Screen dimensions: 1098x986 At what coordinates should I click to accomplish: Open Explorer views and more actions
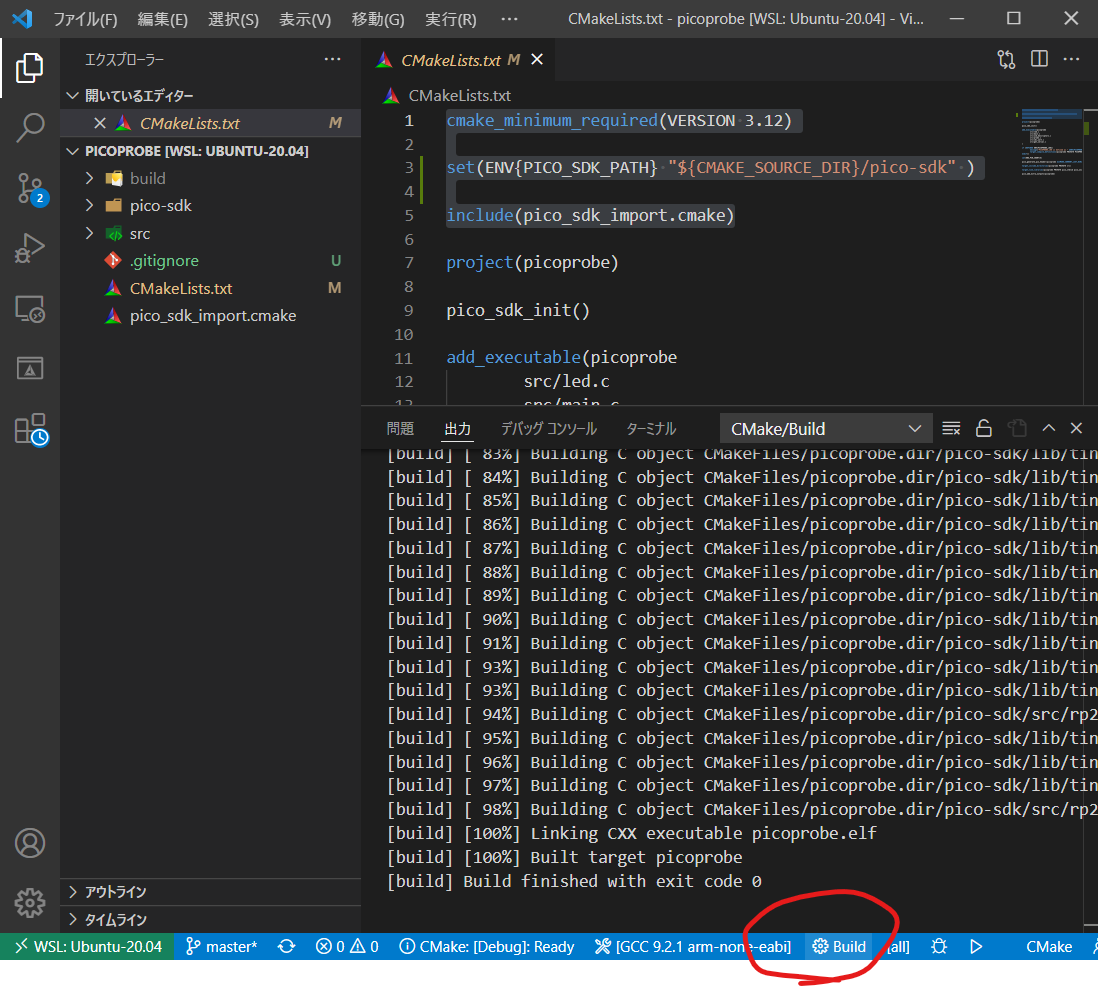coord(333,60)
